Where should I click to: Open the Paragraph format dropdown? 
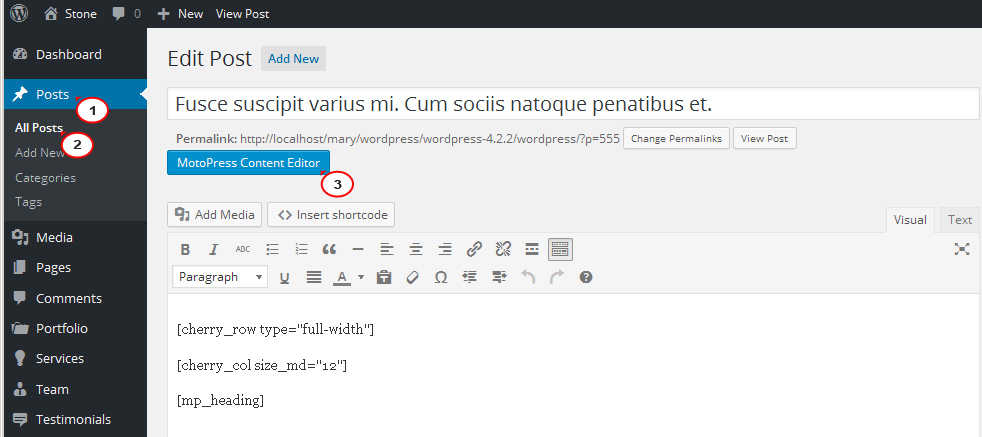click(220, 277)
